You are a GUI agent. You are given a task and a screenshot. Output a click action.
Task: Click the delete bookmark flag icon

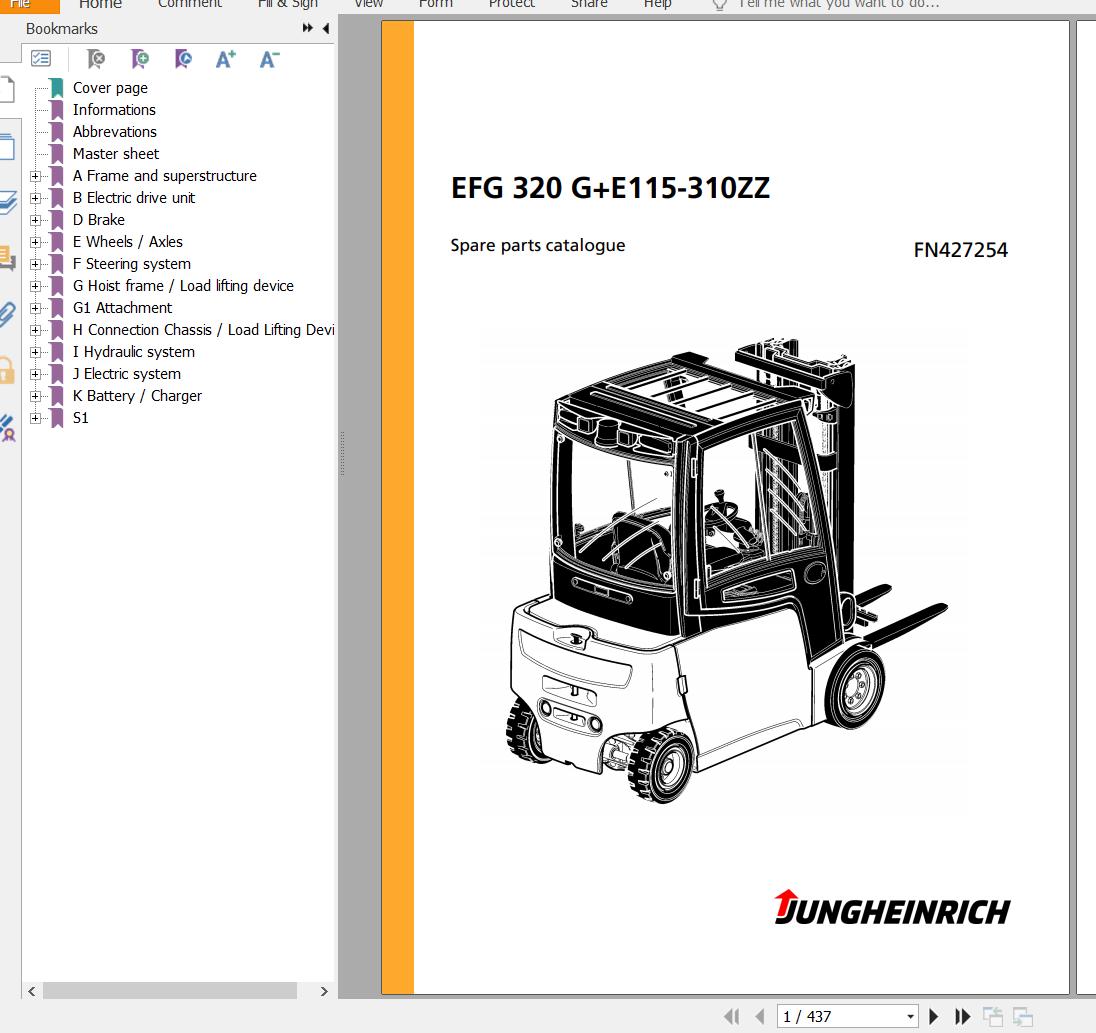(96, 59)
